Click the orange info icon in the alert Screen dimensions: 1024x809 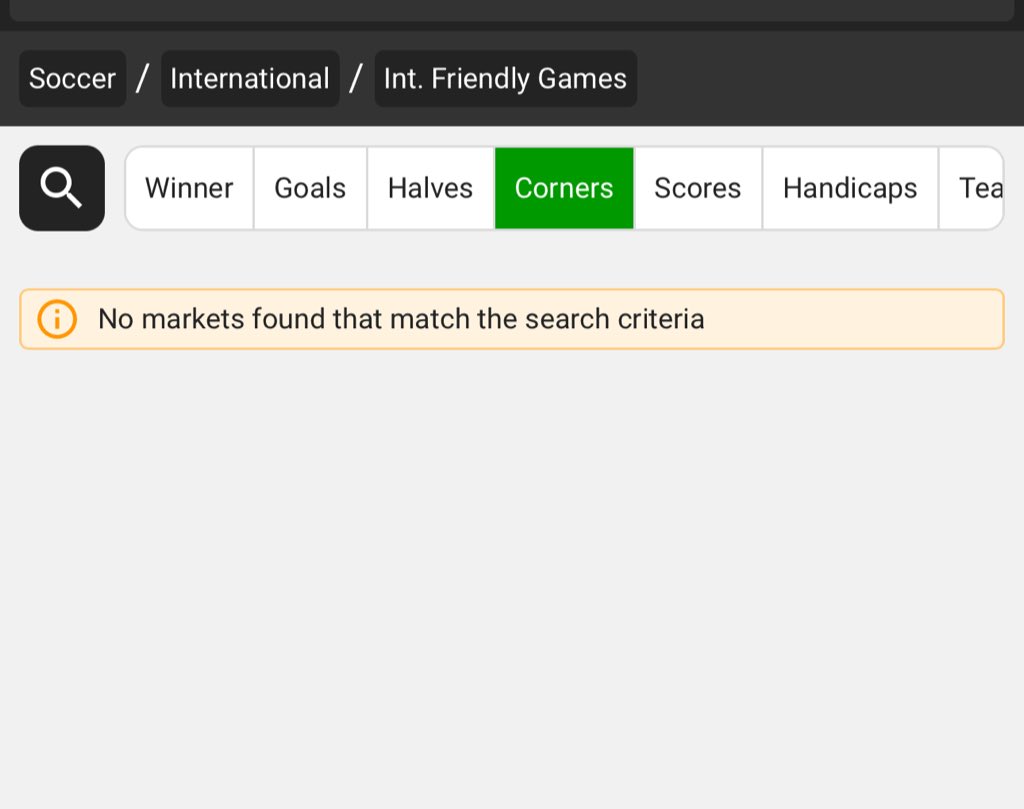pyautogui.click(x=57, y=319)
